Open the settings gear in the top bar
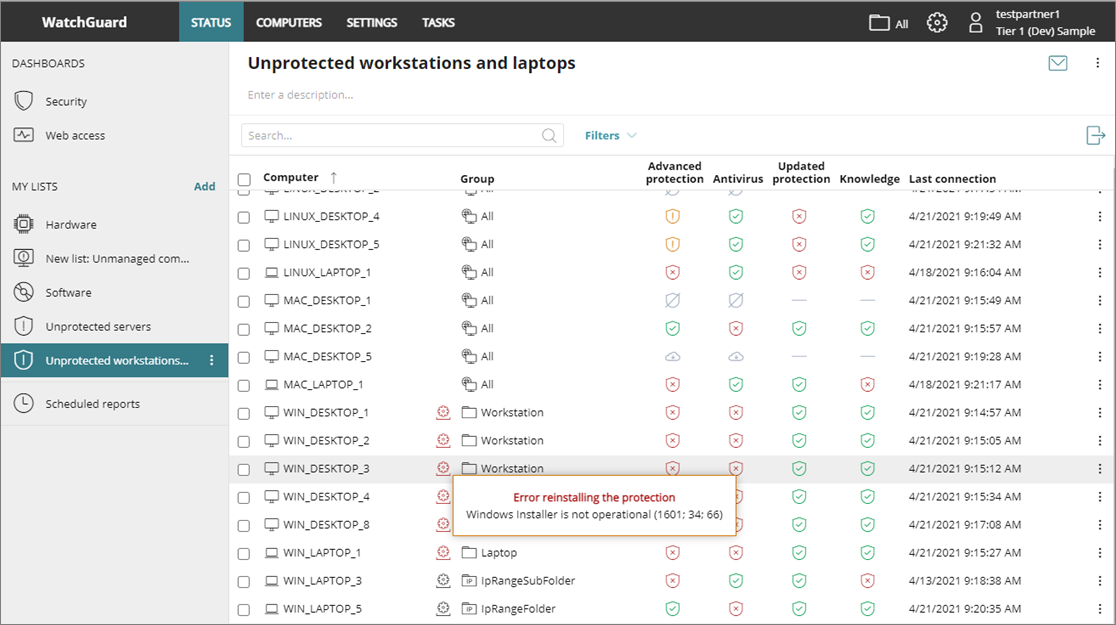Viewport: 1116px width, 625px height. [937, 22]
